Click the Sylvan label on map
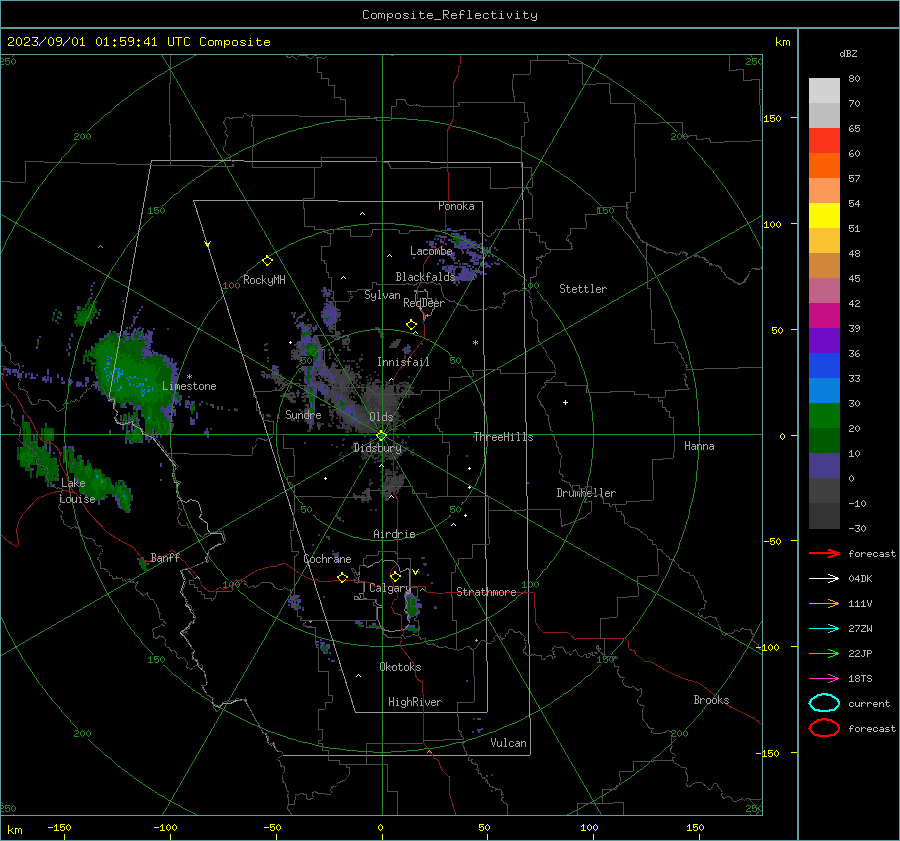 pyautogui.click(x=382, y=295)
